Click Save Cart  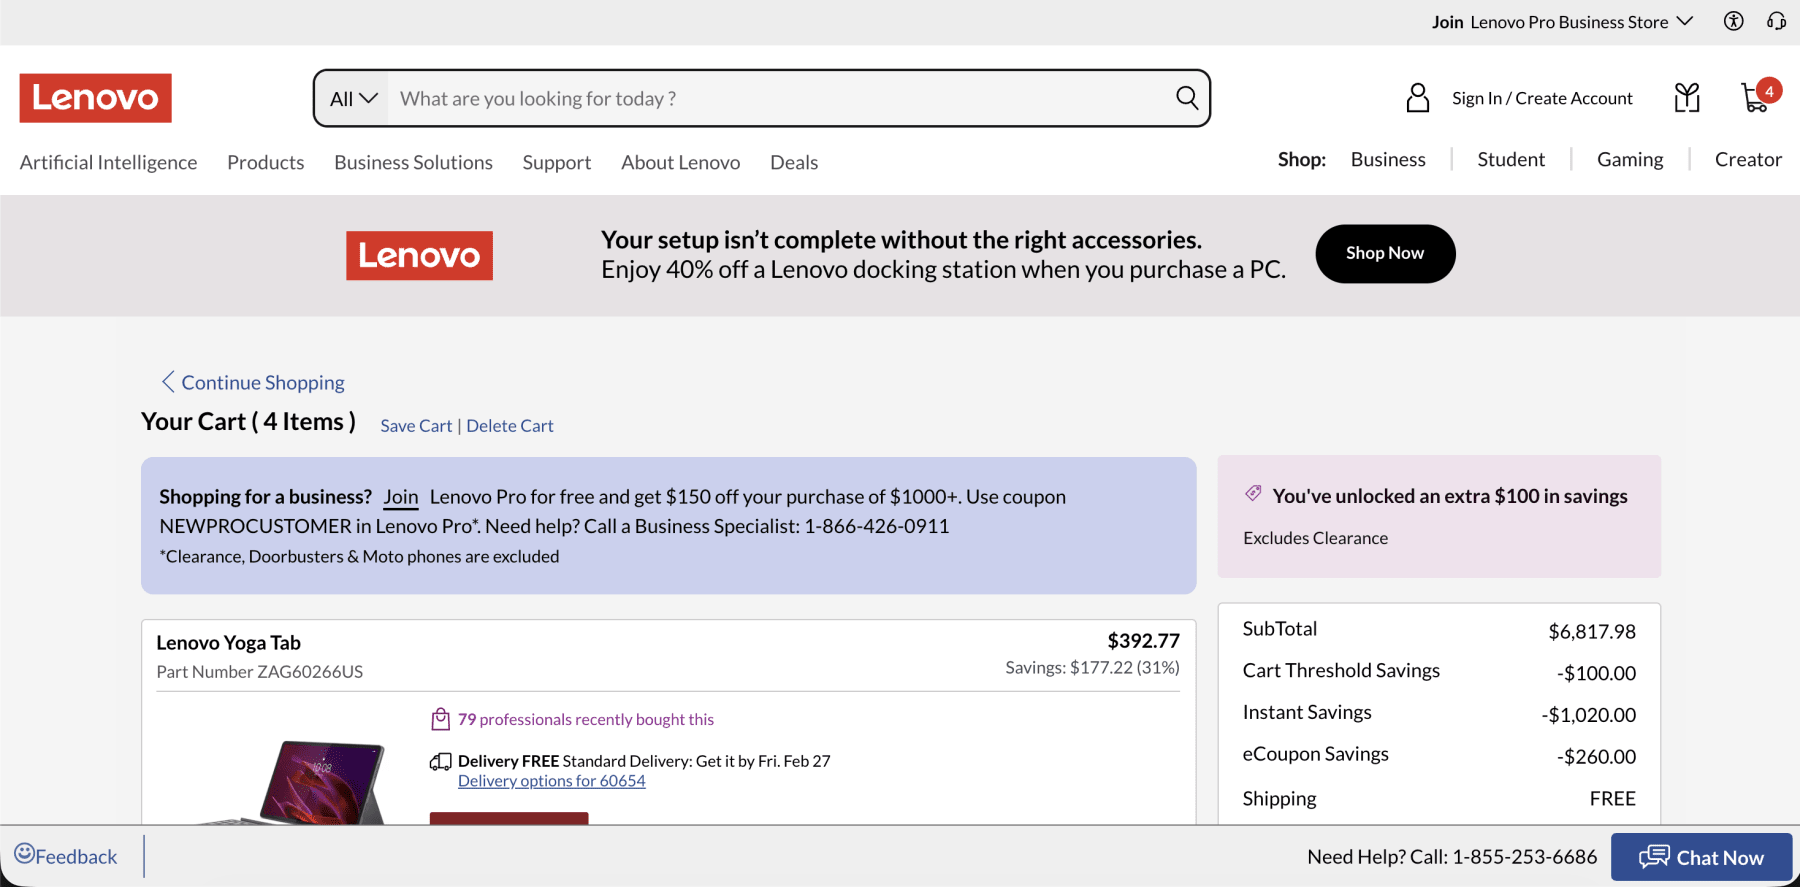click(x=416, y=426)
